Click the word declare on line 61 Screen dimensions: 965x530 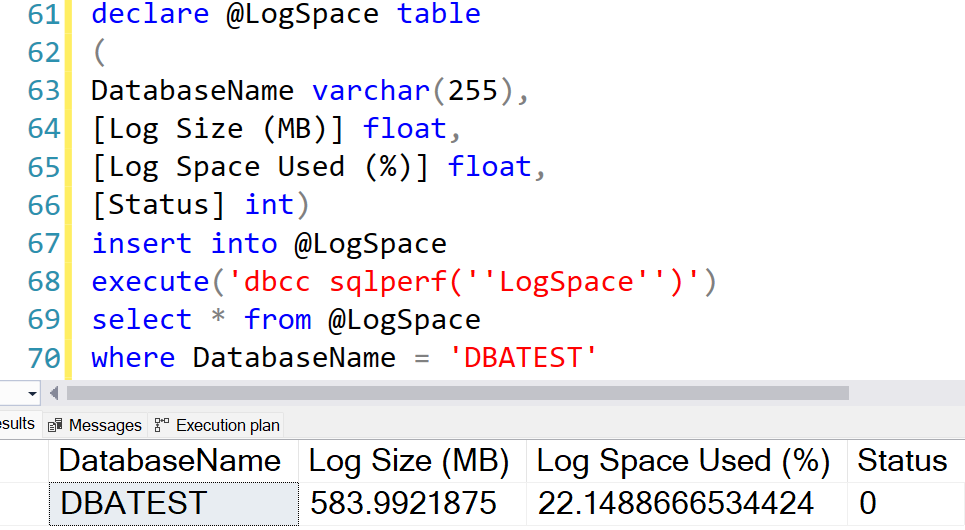click(x=150, y=14)
